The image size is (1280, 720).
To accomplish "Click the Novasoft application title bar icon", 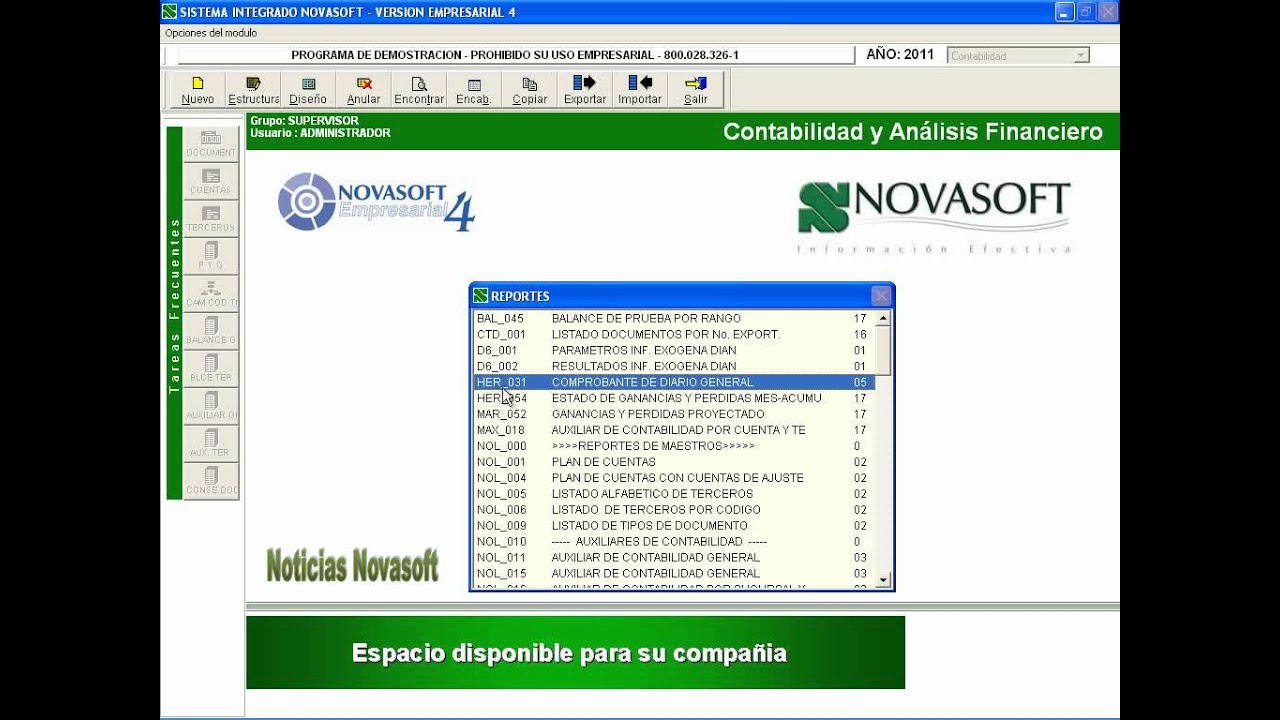I will tap(169, 11).
